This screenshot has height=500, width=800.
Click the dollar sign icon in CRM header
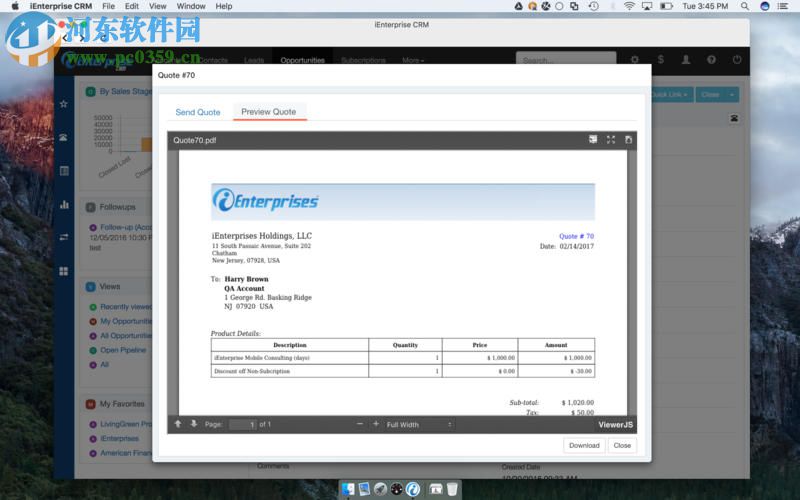pyautogui.click(x=661, y=60)
